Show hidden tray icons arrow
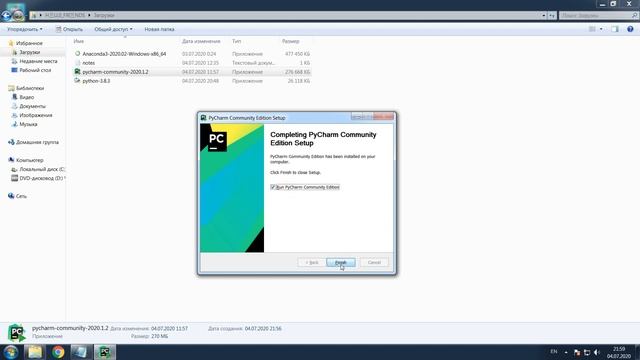Viewport: 640px width, 360px height. [x=566, y=352]
